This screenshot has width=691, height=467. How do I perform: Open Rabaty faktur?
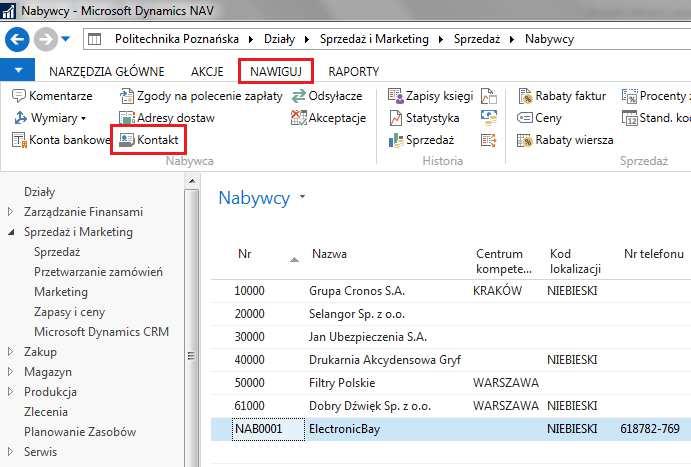(x=562, y=96)
